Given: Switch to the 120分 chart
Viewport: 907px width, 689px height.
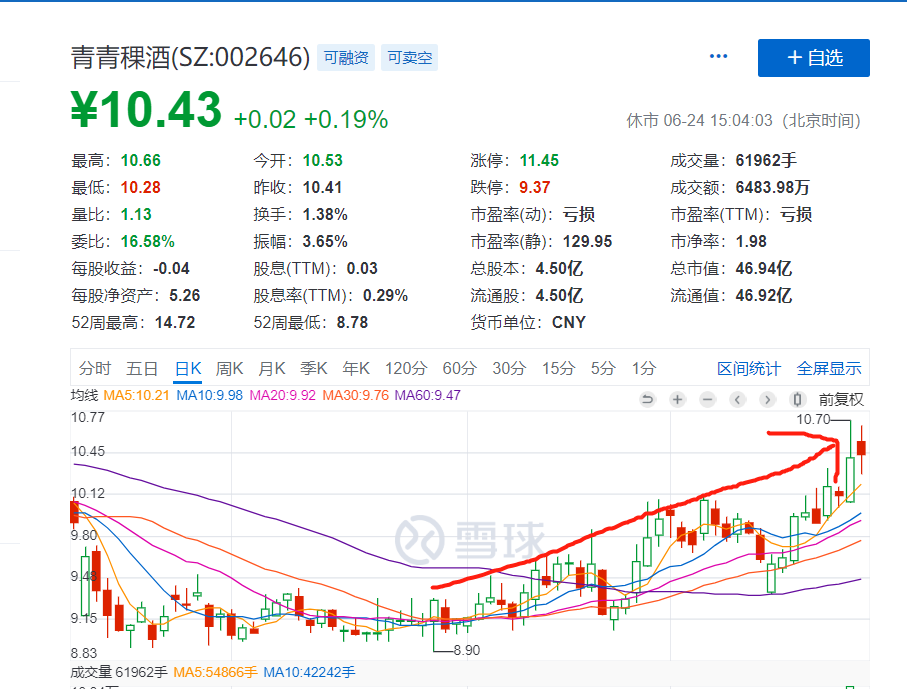Looking at the screenshot, I should [x=406, y=369].
